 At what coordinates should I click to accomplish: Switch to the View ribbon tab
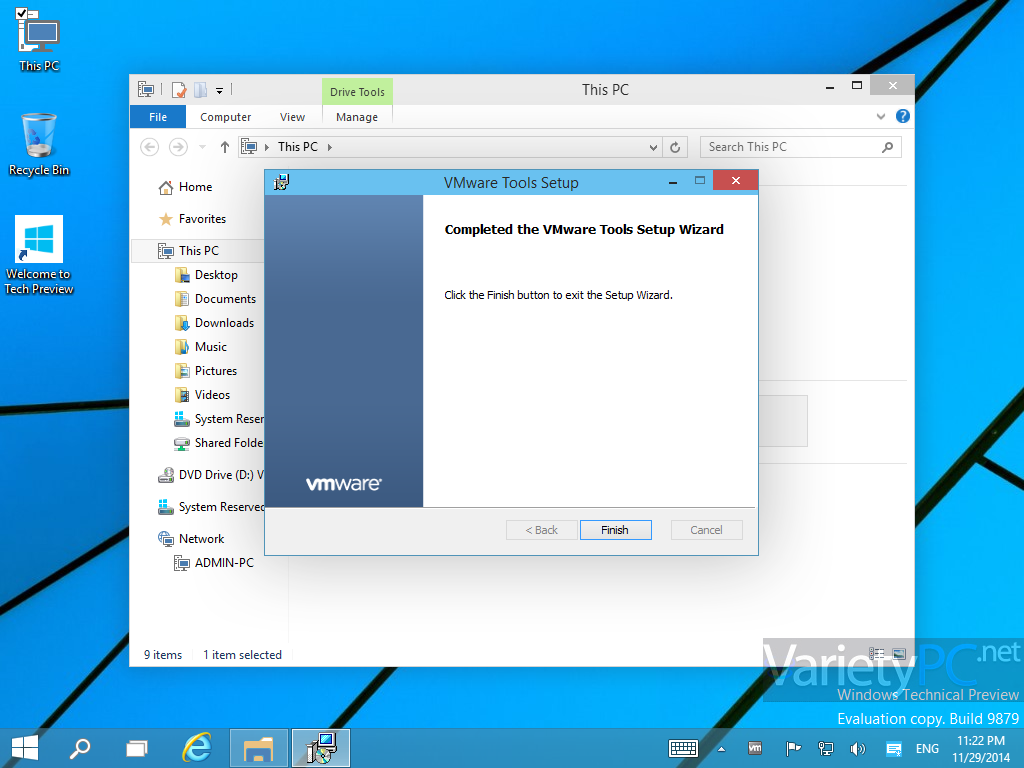coord(292,117)
